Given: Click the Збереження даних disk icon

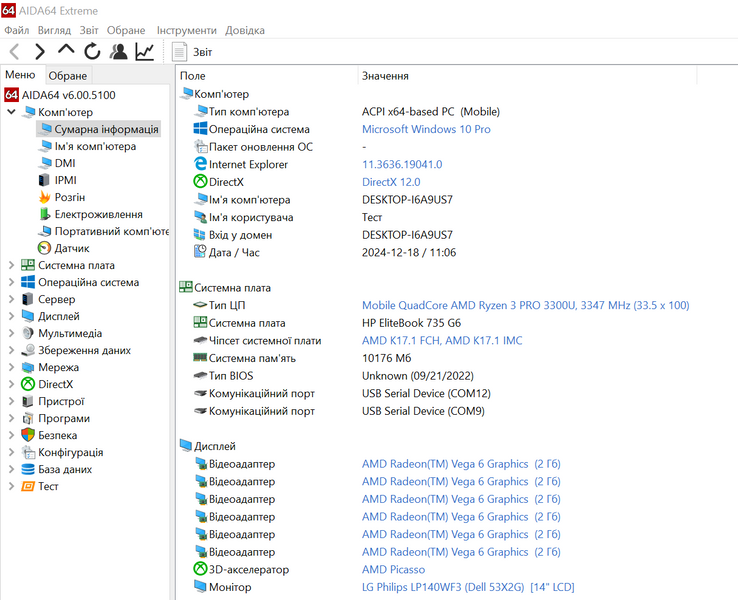Looking at the screenshot, I should click(x=28, y=350).
